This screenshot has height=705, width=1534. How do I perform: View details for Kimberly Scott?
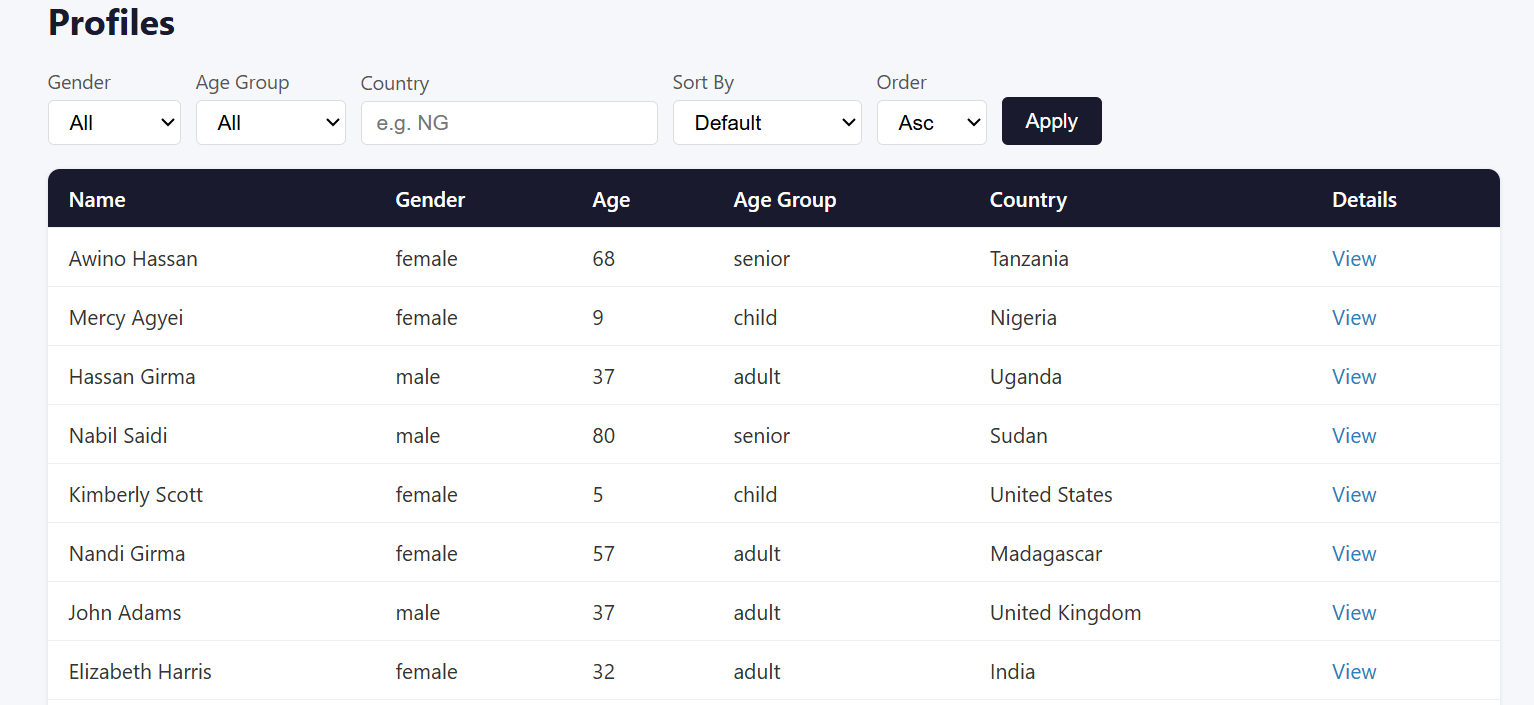tap(1354, 495)
